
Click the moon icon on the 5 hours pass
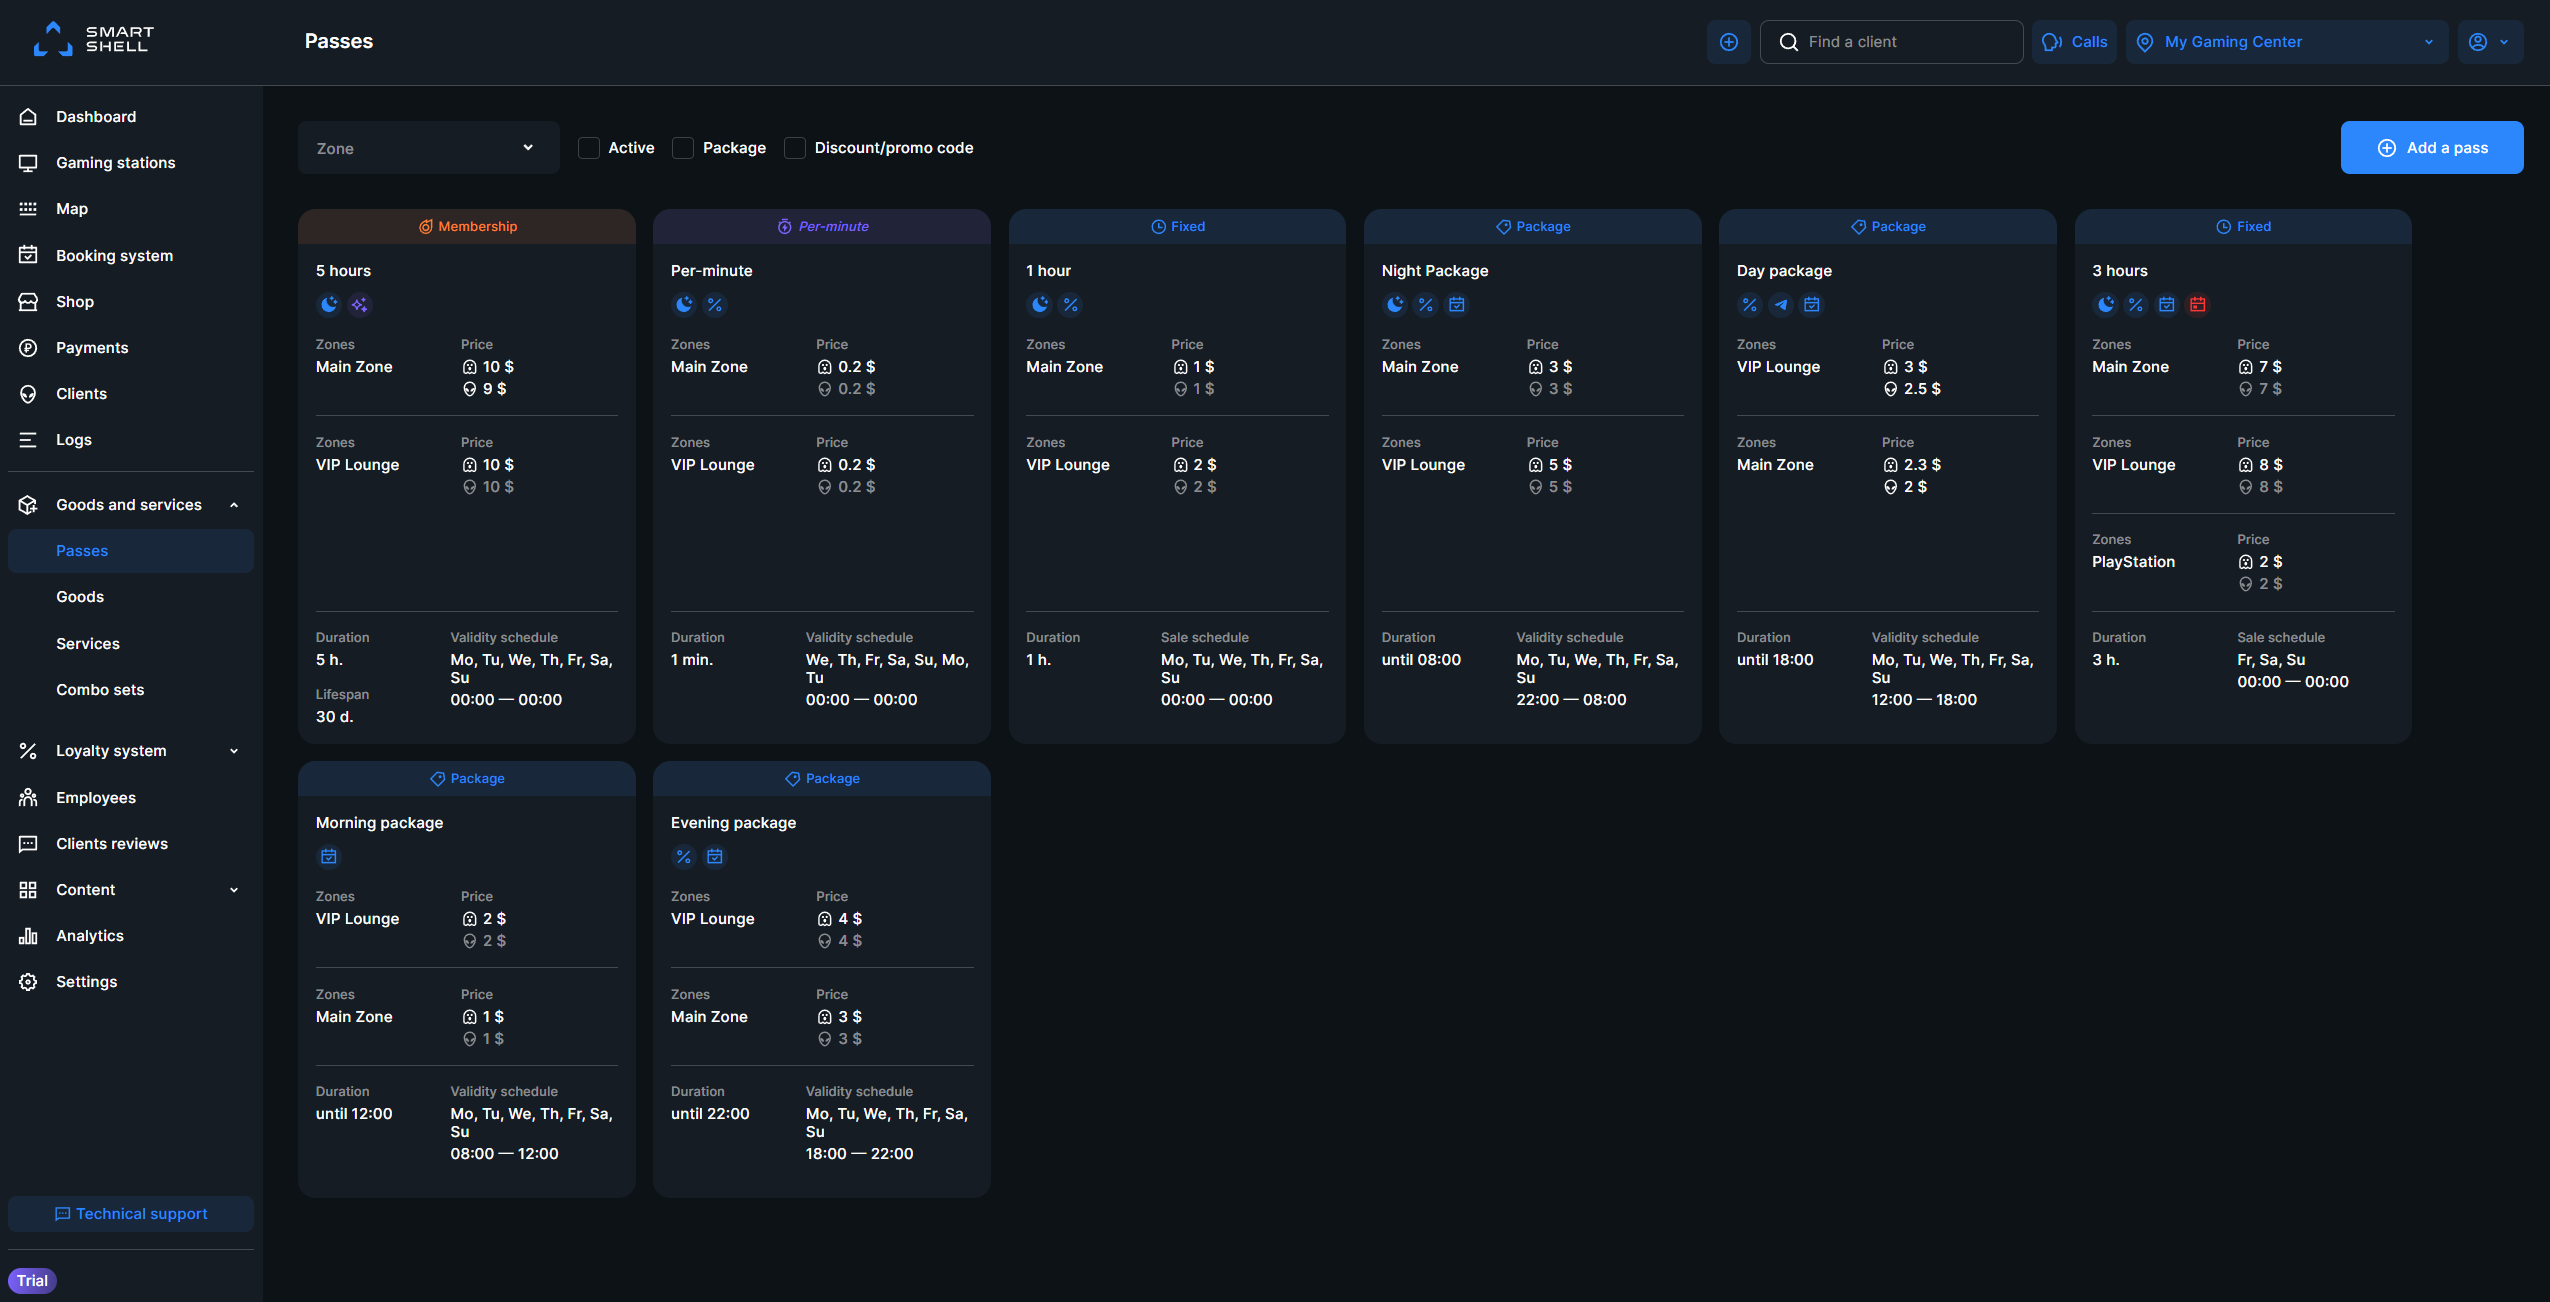329,305
